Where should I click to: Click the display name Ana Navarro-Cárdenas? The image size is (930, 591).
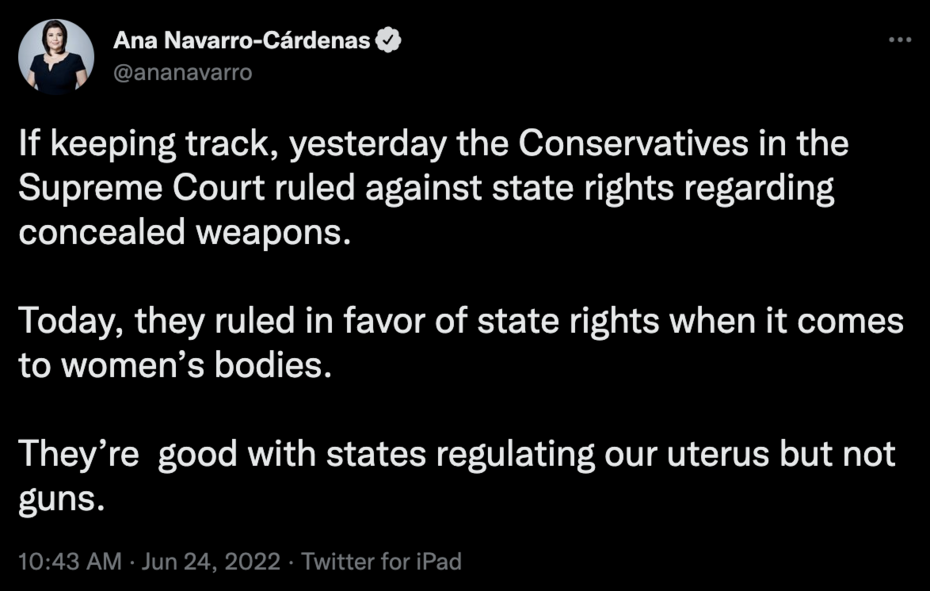(243, 41)
